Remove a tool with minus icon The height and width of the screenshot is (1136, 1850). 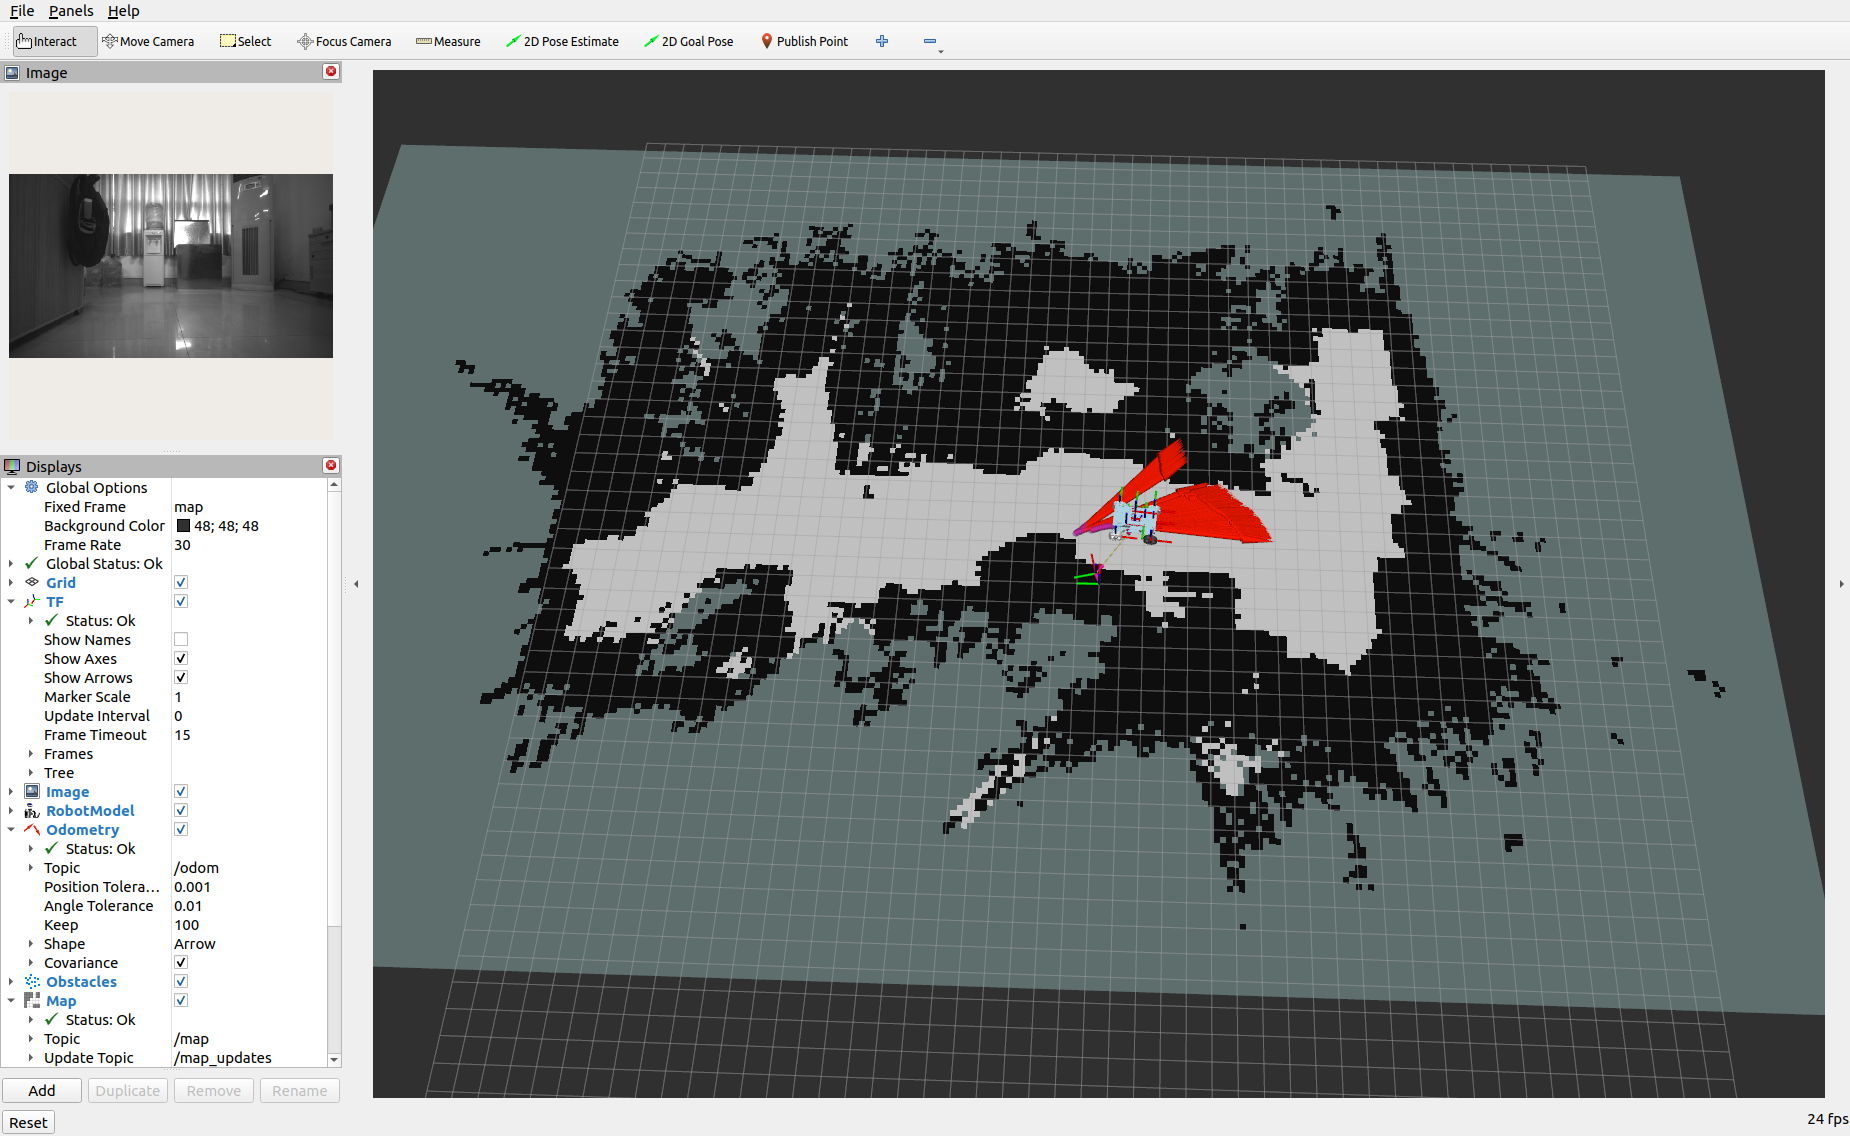click(930, 41)
